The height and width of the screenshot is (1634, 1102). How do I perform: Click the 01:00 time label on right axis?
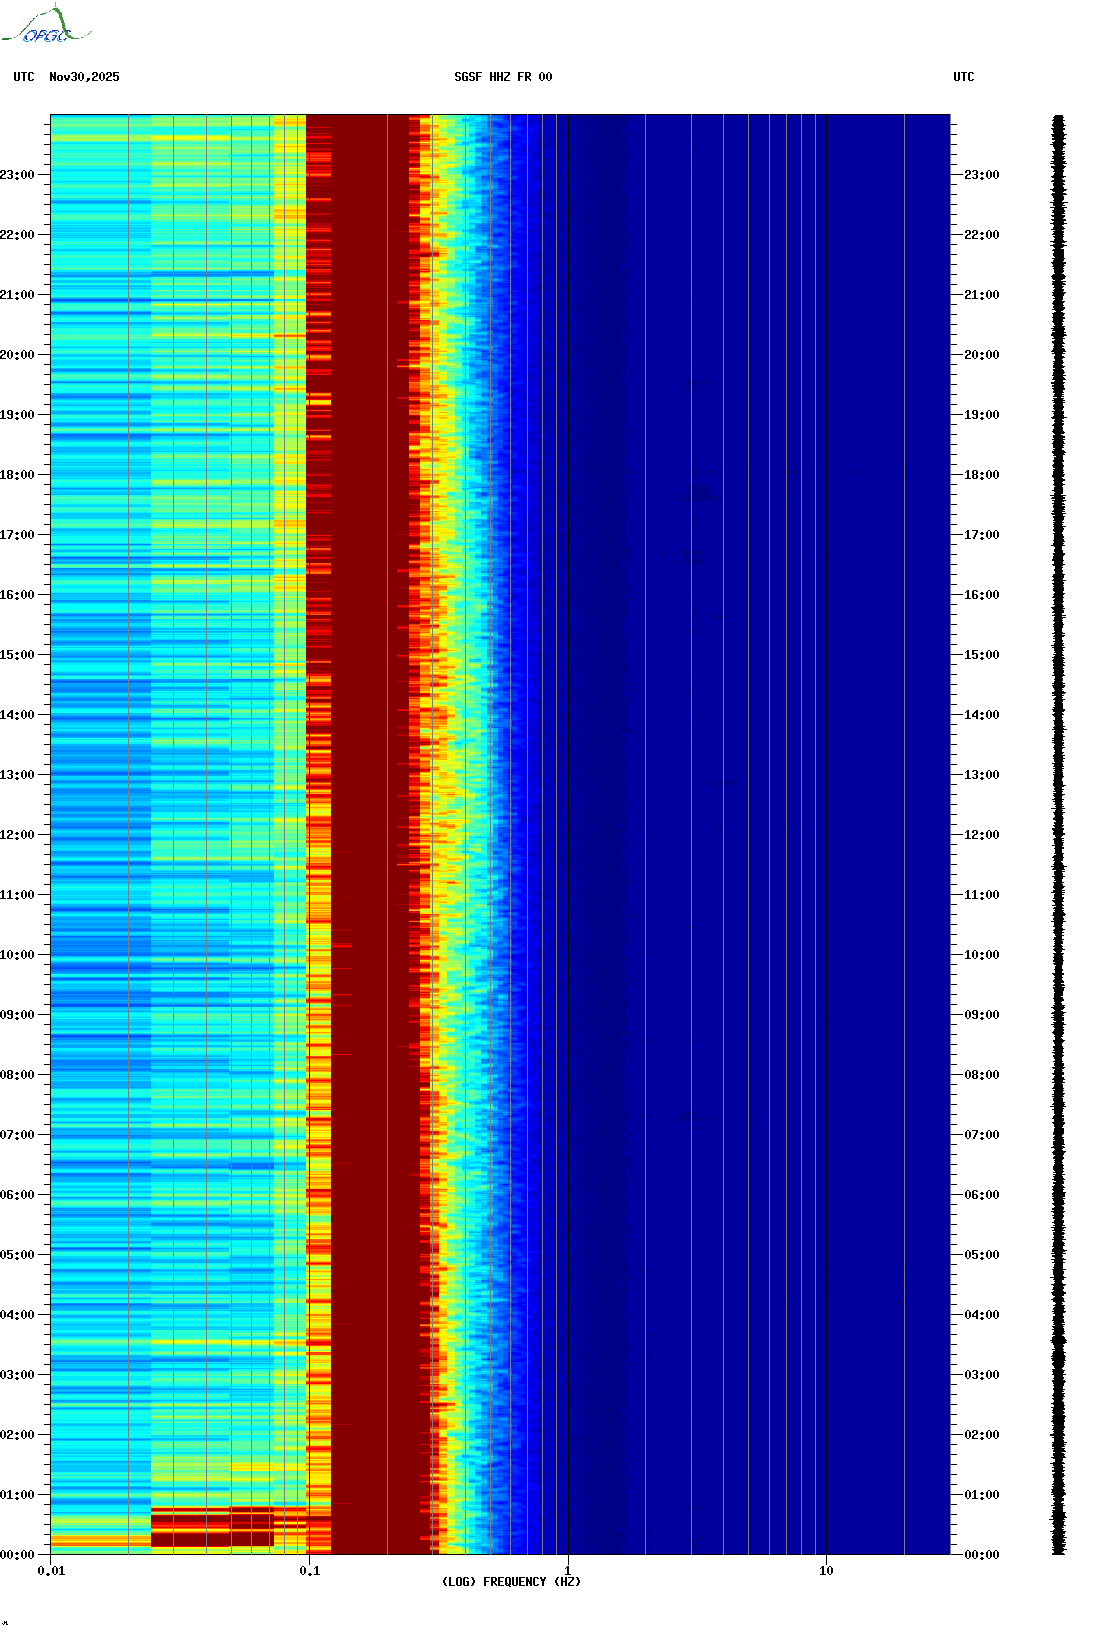981,1495
